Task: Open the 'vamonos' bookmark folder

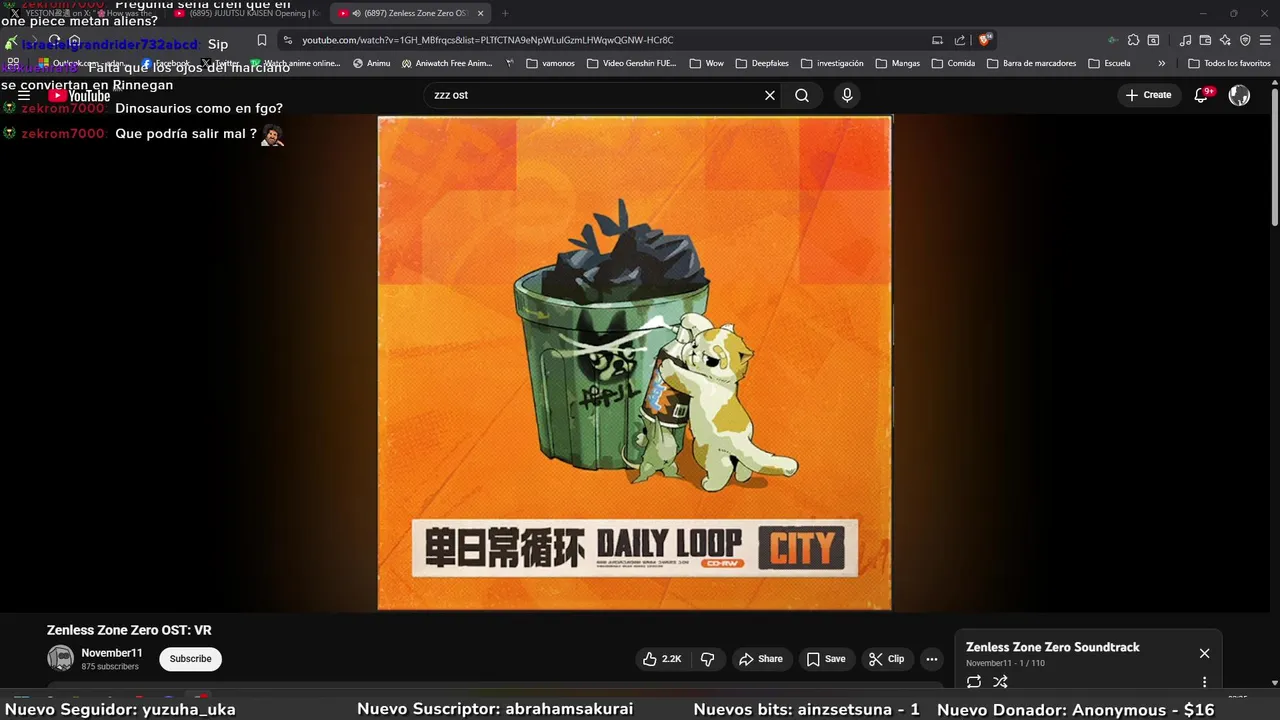Action: 550,63
